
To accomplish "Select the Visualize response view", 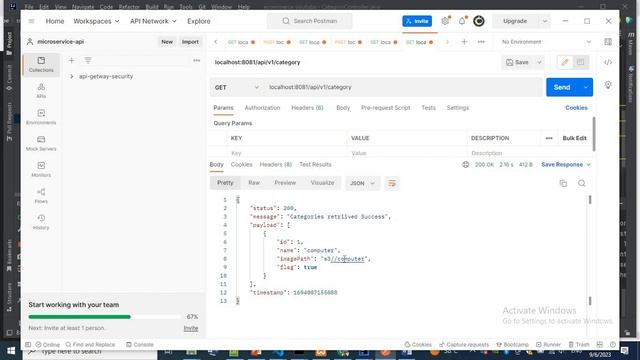I will [322, 183].
